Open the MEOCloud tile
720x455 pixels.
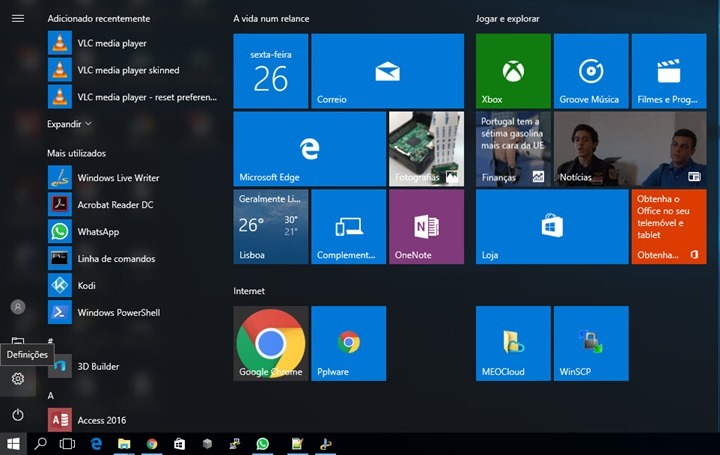point(513,344)
